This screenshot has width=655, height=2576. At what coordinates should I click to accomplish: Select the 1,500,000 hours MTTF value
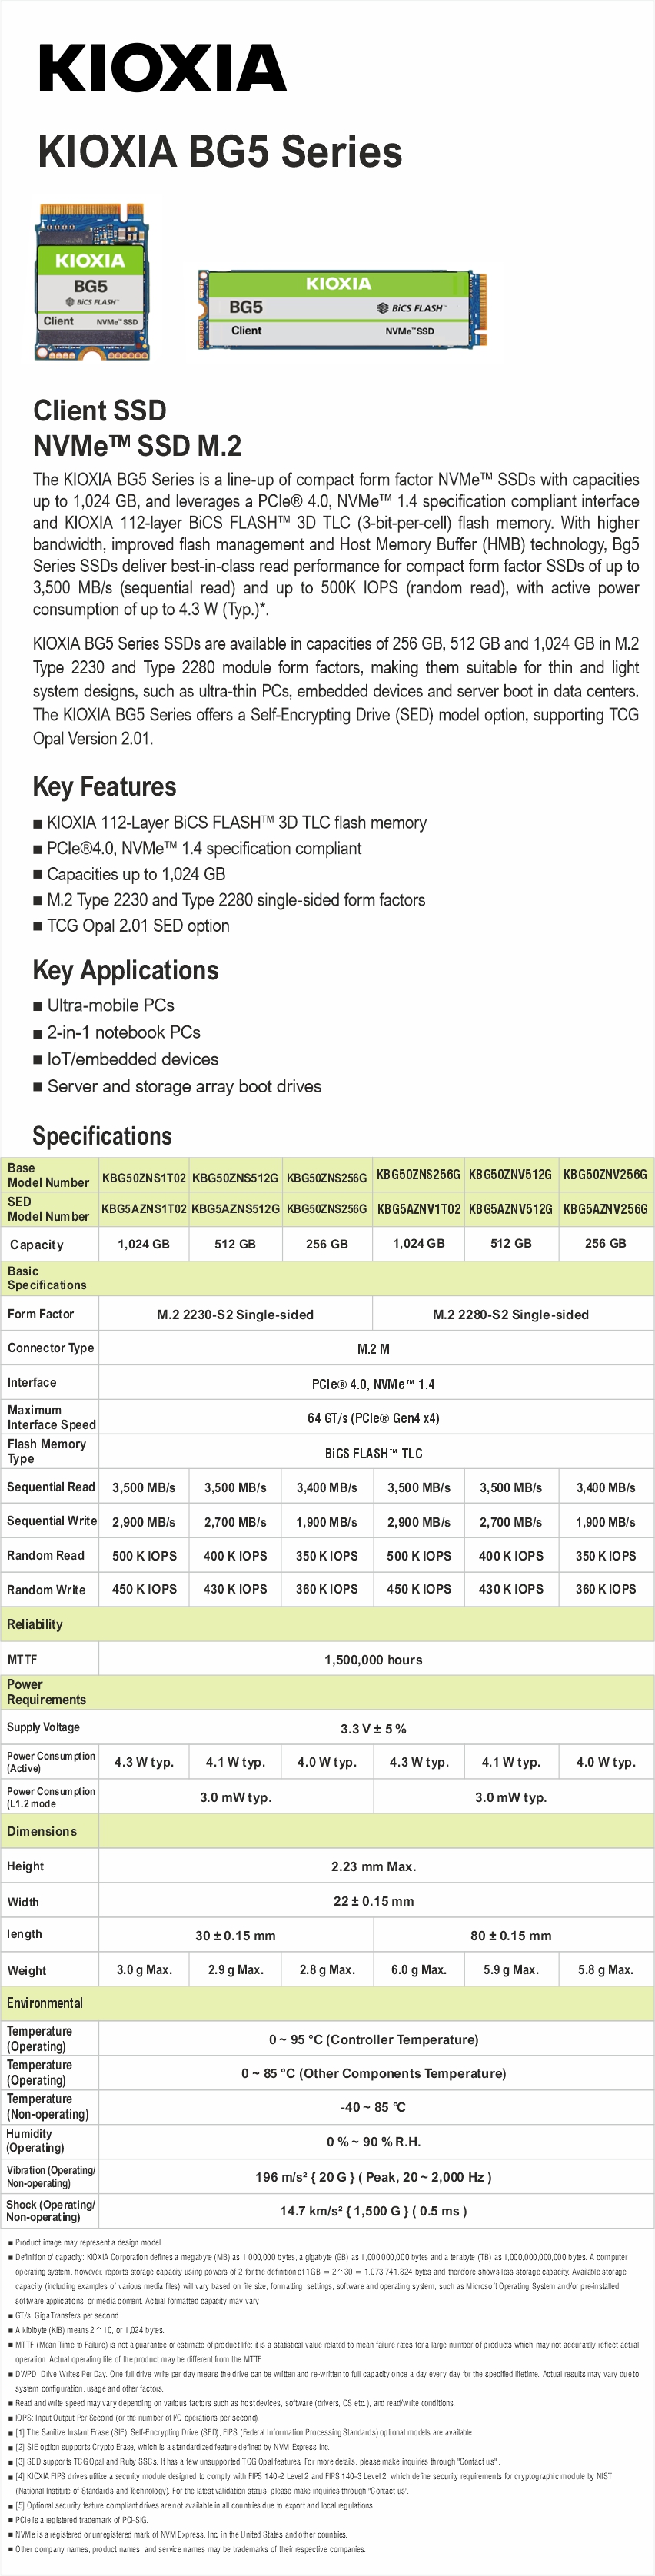[373, 1660]
